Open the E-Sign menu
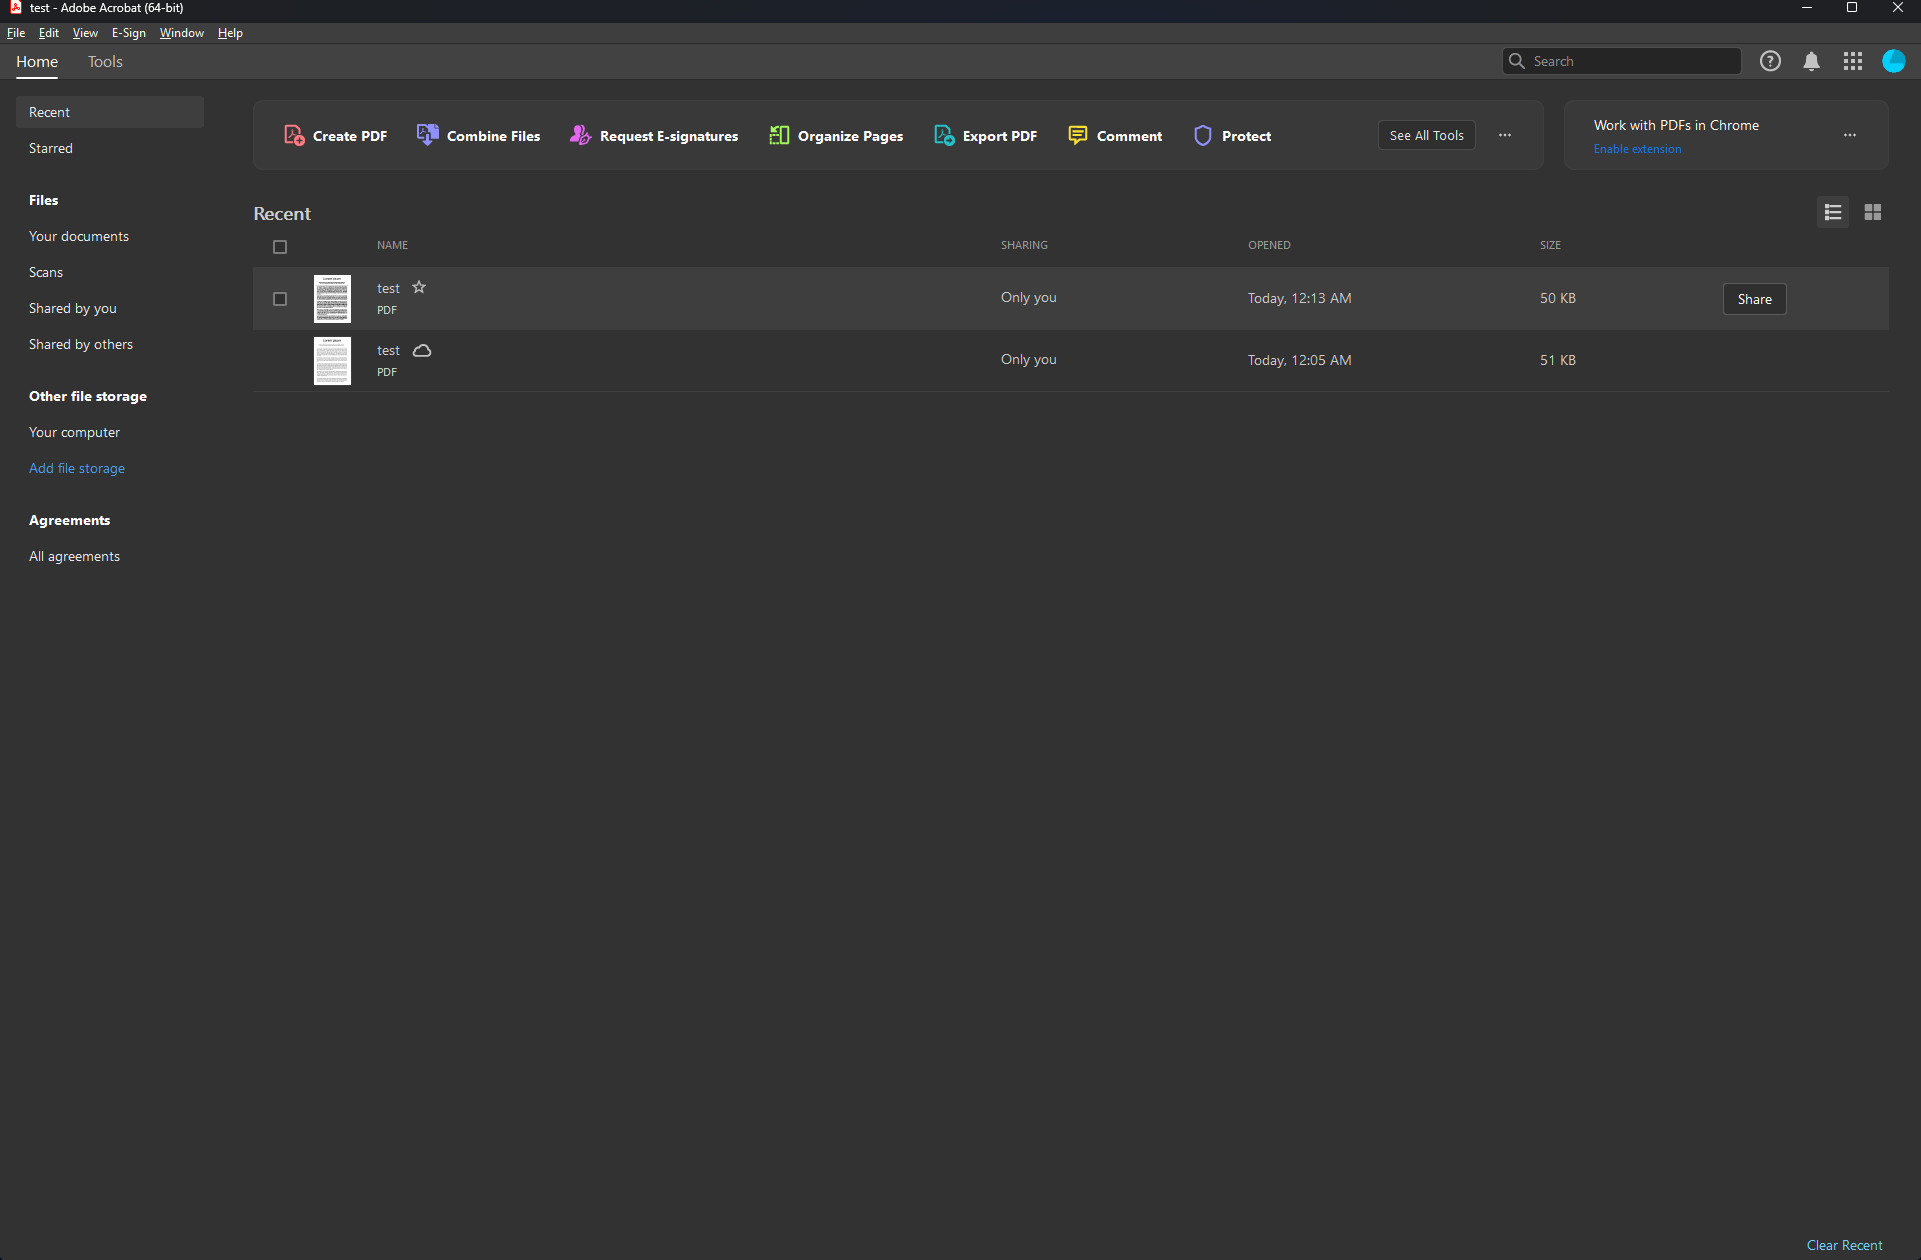This screenshot has width=1921, height=1260. point(128,33)
